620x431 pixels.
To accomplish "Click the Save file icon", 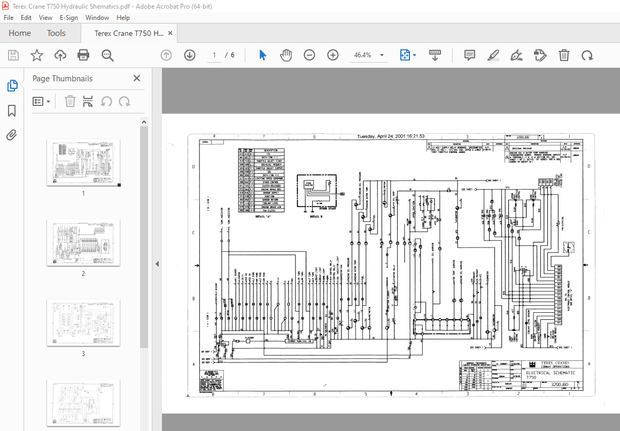I will pyautogui.click(x=13, y=55).
